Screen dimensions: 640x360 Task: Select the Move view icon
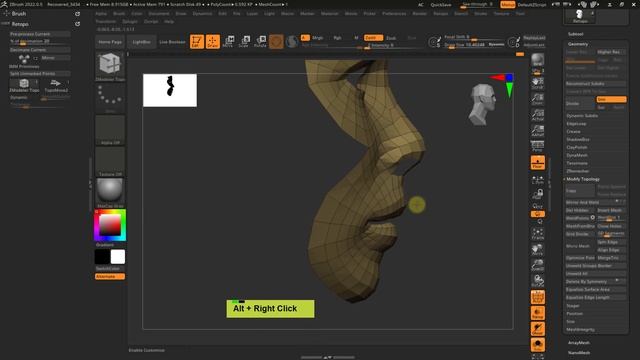coord(538,249)
